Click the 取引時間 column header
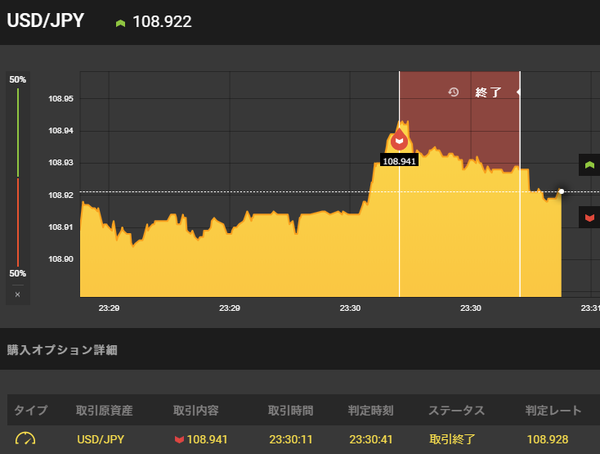 click(290, 410)
